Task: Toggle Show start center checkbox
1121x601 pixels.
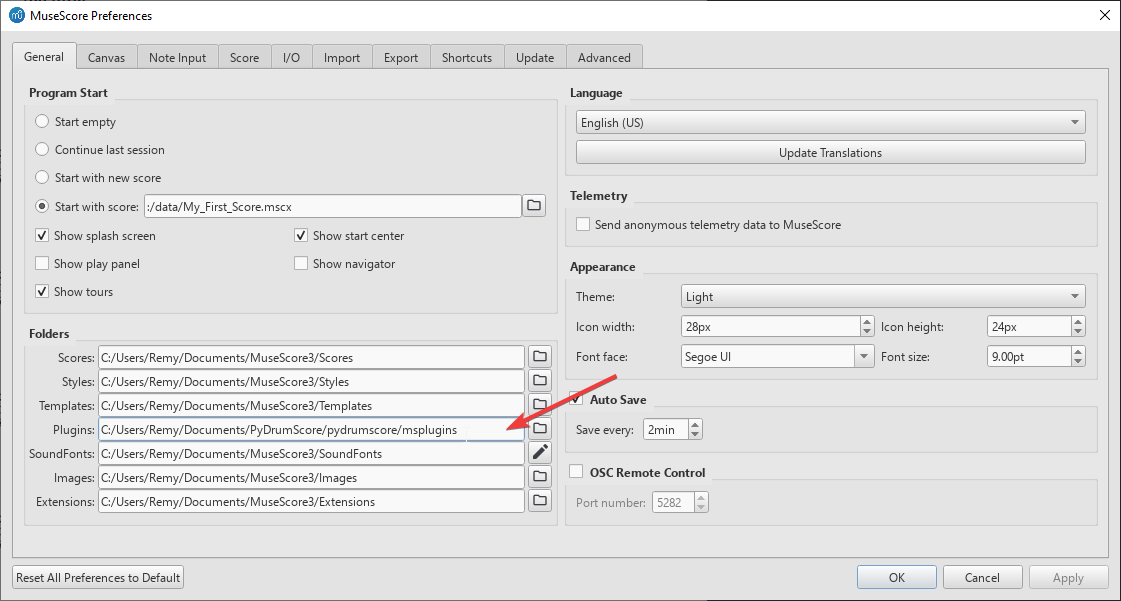Action: (x=301, y=235)
